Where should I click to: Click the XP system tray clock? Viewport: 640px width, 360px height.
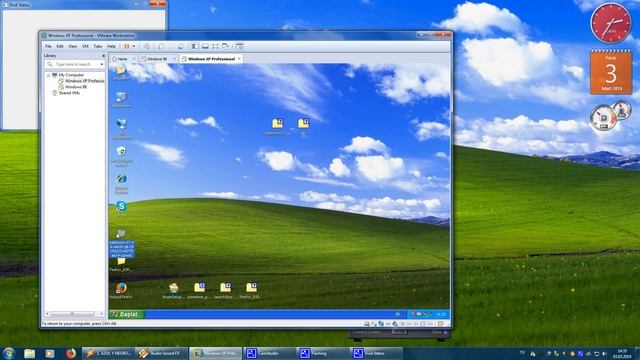(x=441, y=314)
